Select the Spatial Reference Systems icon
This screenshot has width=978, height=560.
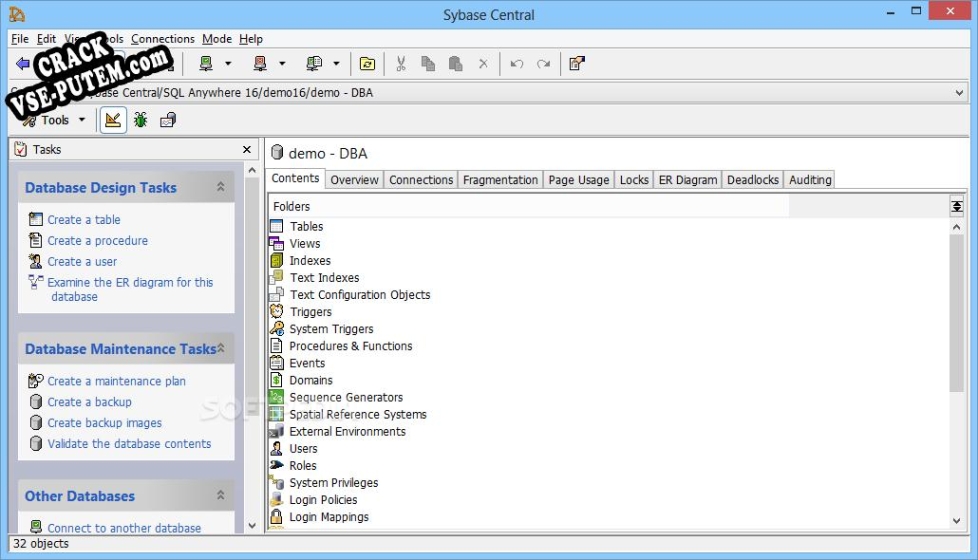coord(276,414)
